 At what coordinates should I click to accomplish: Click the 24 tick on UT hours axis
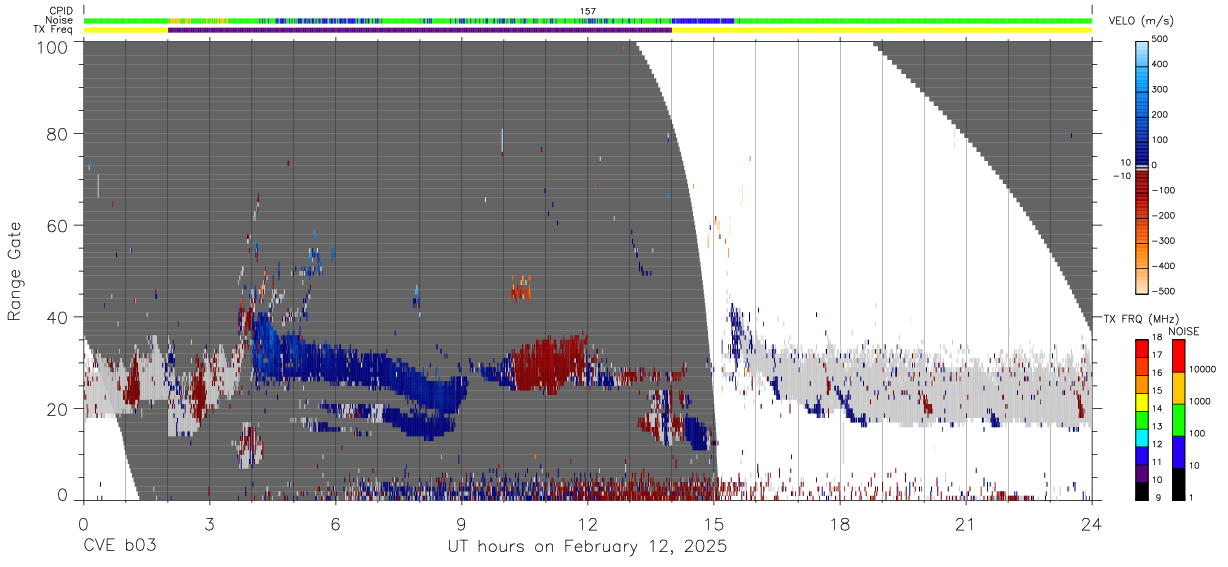tap(1091, 524)
